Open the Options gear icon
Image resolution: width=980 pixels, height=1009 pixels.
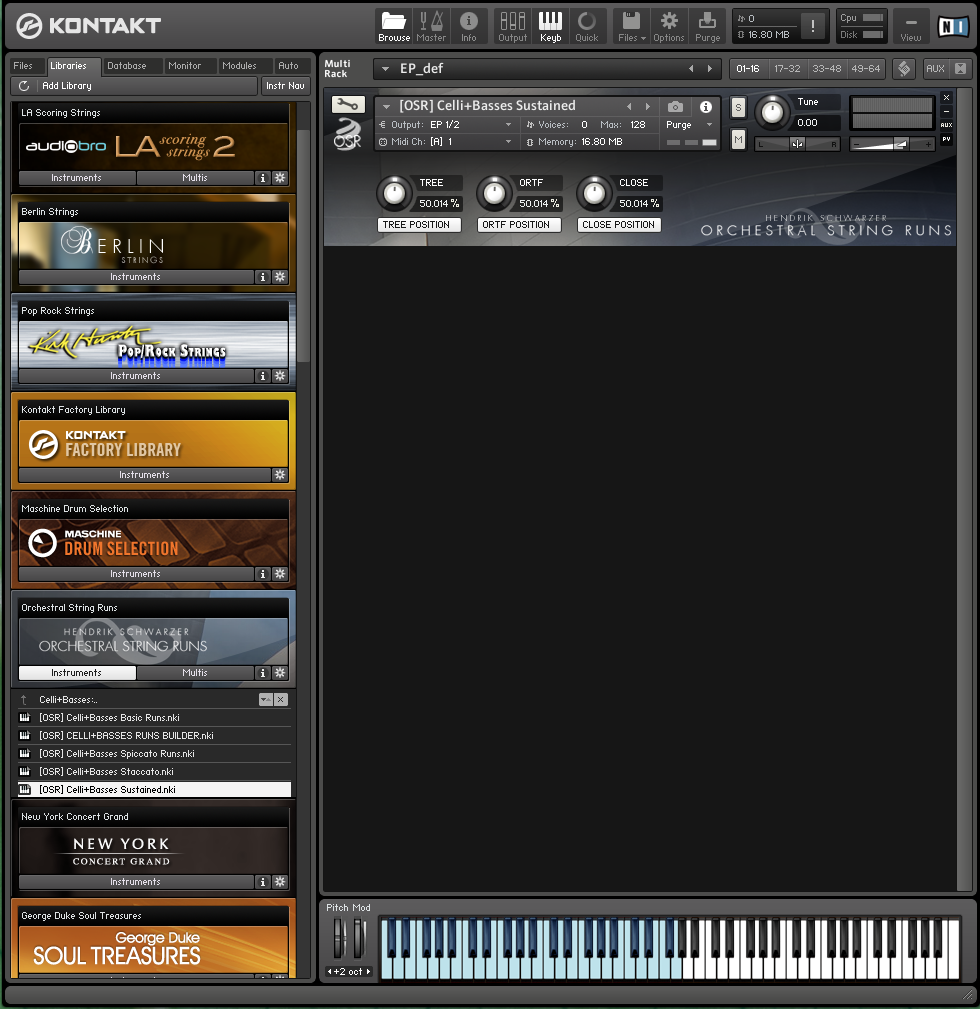[669, 26]
